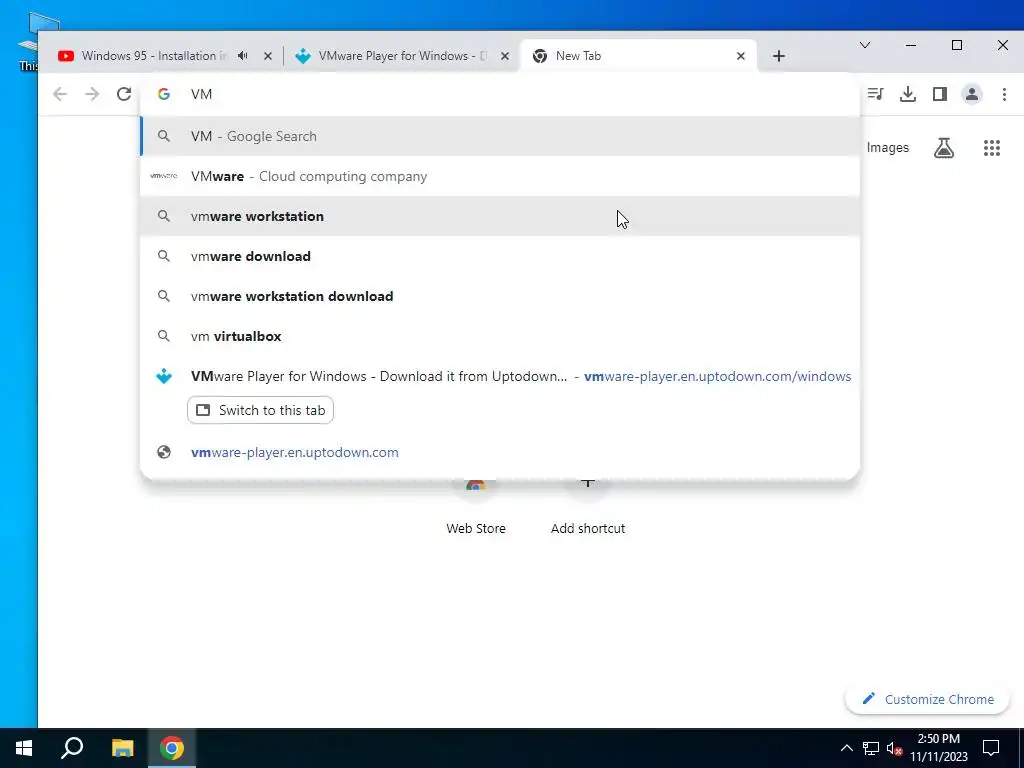The image size is (1024, 768).
Task: Select 'vmware download' suggestion
Action: click(x=500, y=256)
